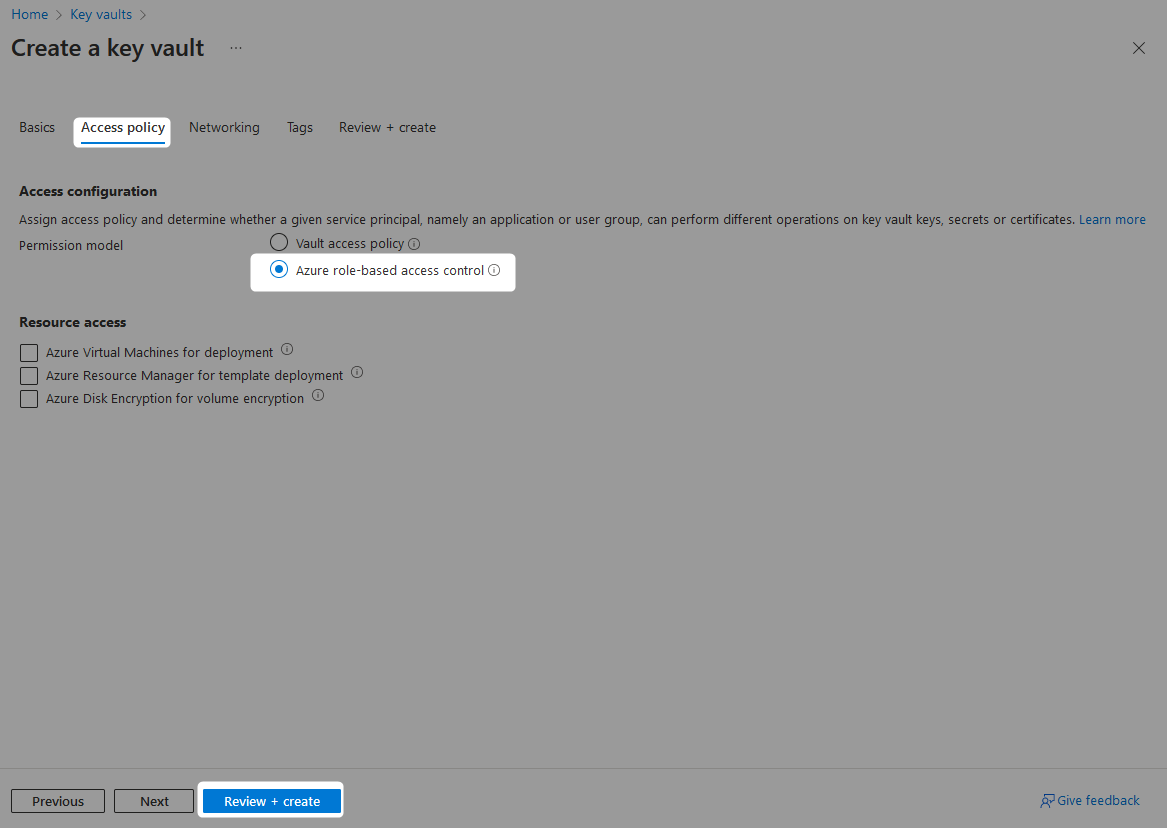Image resolution: width=1167 pixels, height=828 pixels.
Task: Click info icon beside Azure role-based access control
Action: 494,270
